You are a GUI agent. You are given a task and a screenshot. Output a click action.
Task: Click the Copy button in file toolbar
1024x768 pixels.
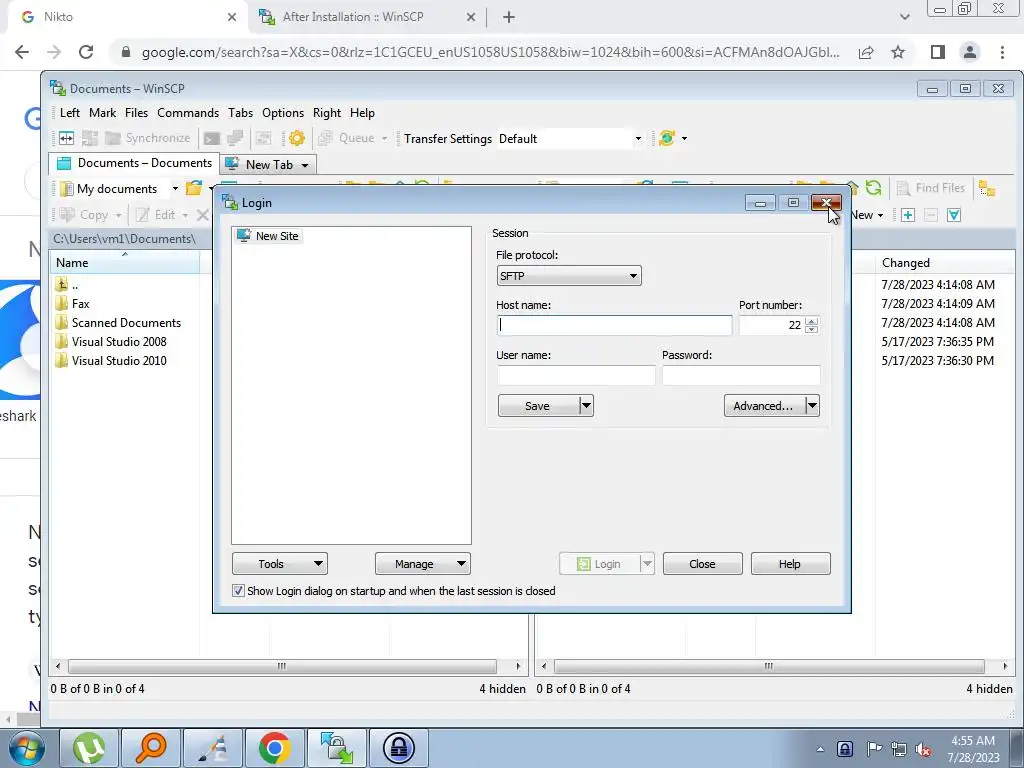tap(86, 215)
